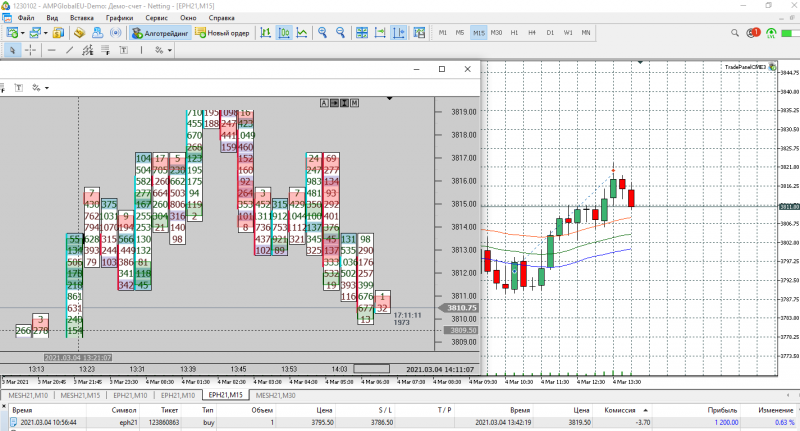Pick the Fibonacci retracement tool
800x431 pixels.
106,50
